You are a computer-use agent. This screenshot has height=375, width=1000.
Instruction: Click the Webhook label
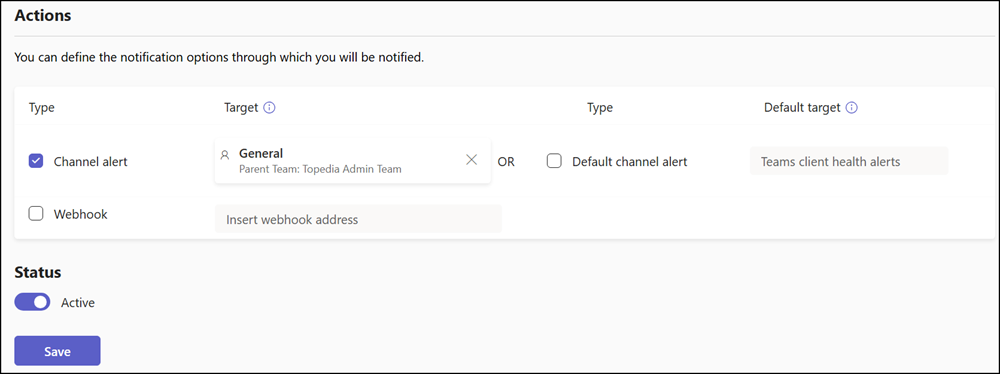80,214
